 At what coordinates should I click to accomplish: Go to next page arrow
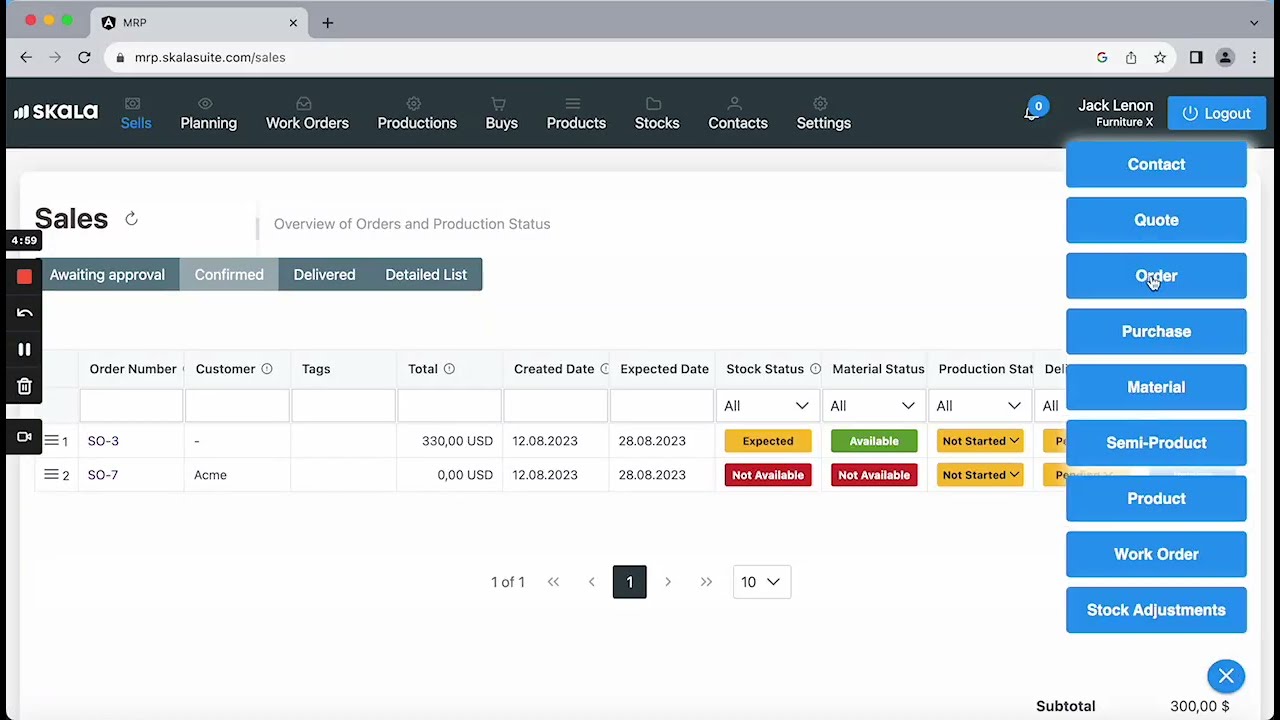(668, 582)
